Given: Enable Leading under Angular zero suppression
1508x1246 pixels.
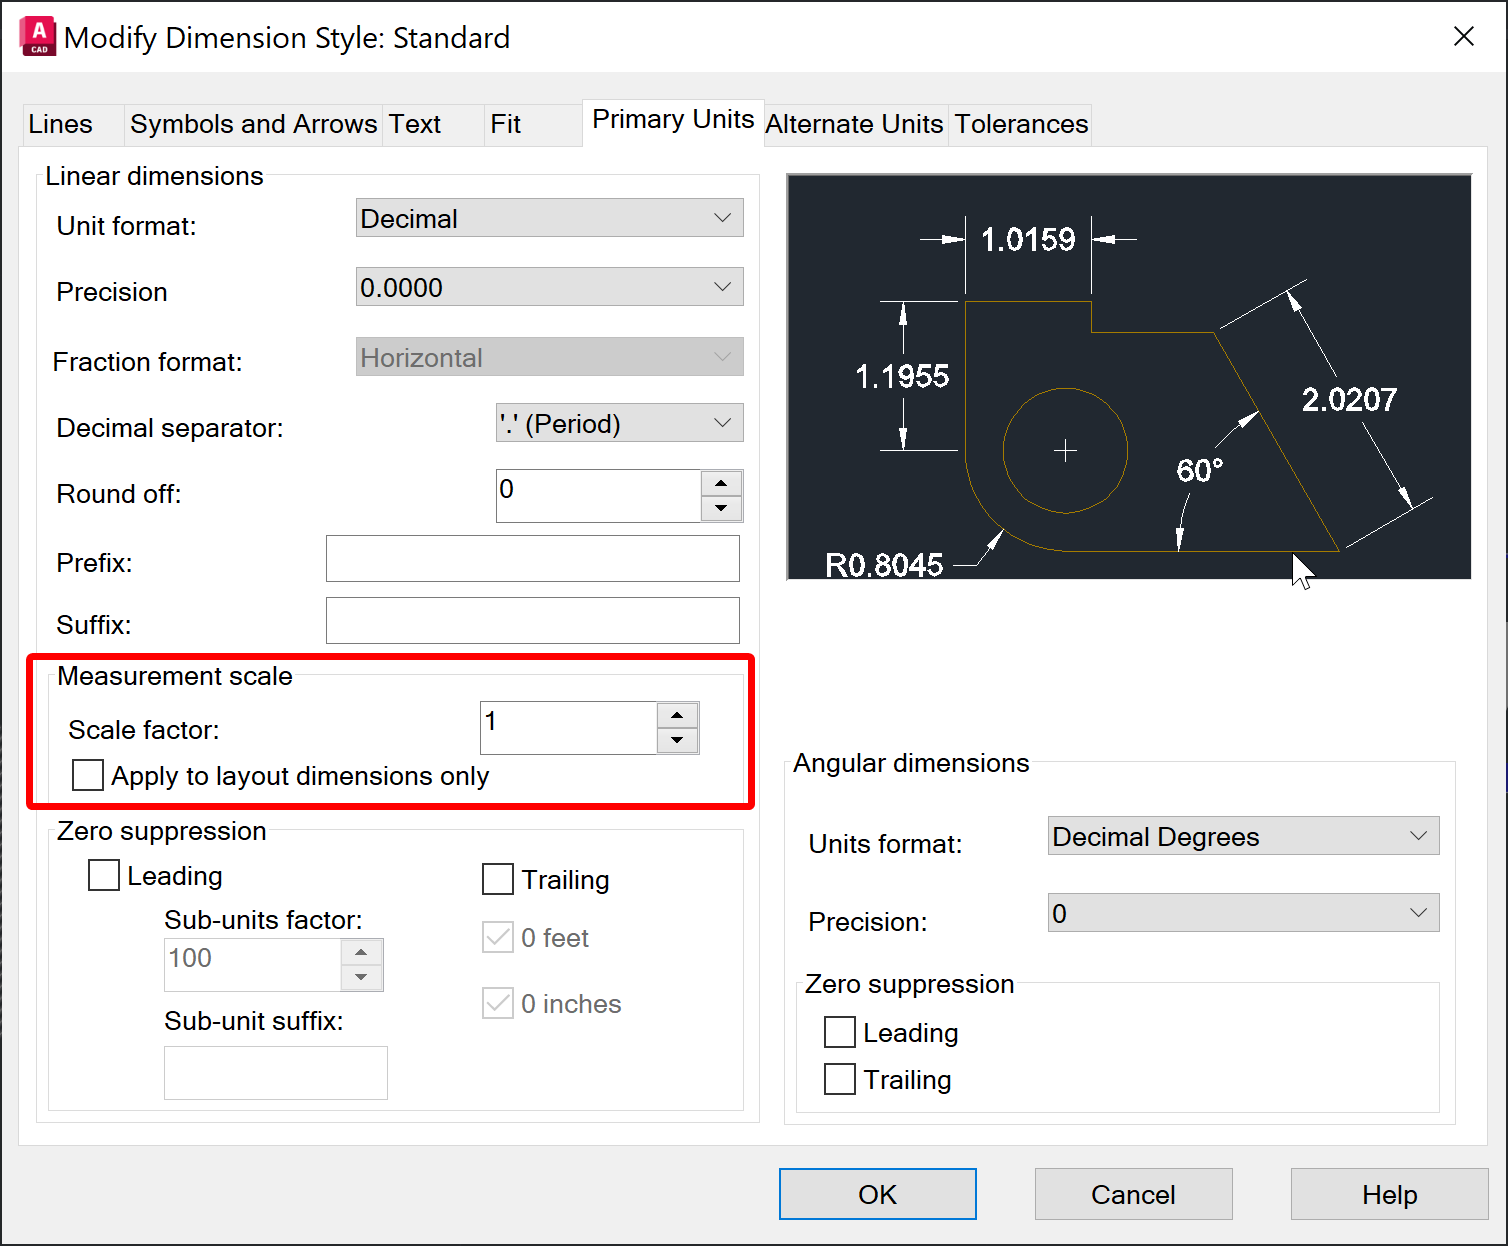Looking at the screenshot, I should pos(839,1032).
